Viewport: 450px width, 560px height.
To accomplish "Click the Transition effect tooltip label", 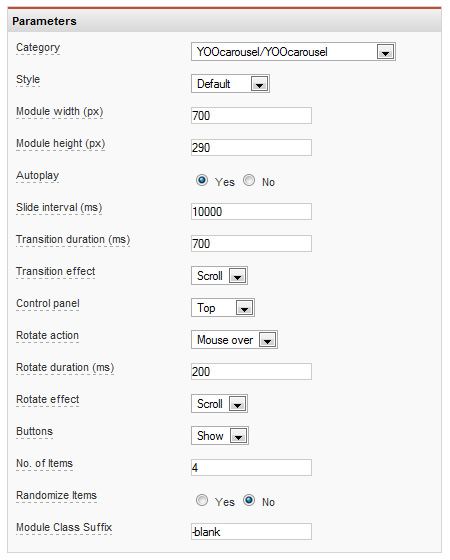I will [x=56, y=271].
